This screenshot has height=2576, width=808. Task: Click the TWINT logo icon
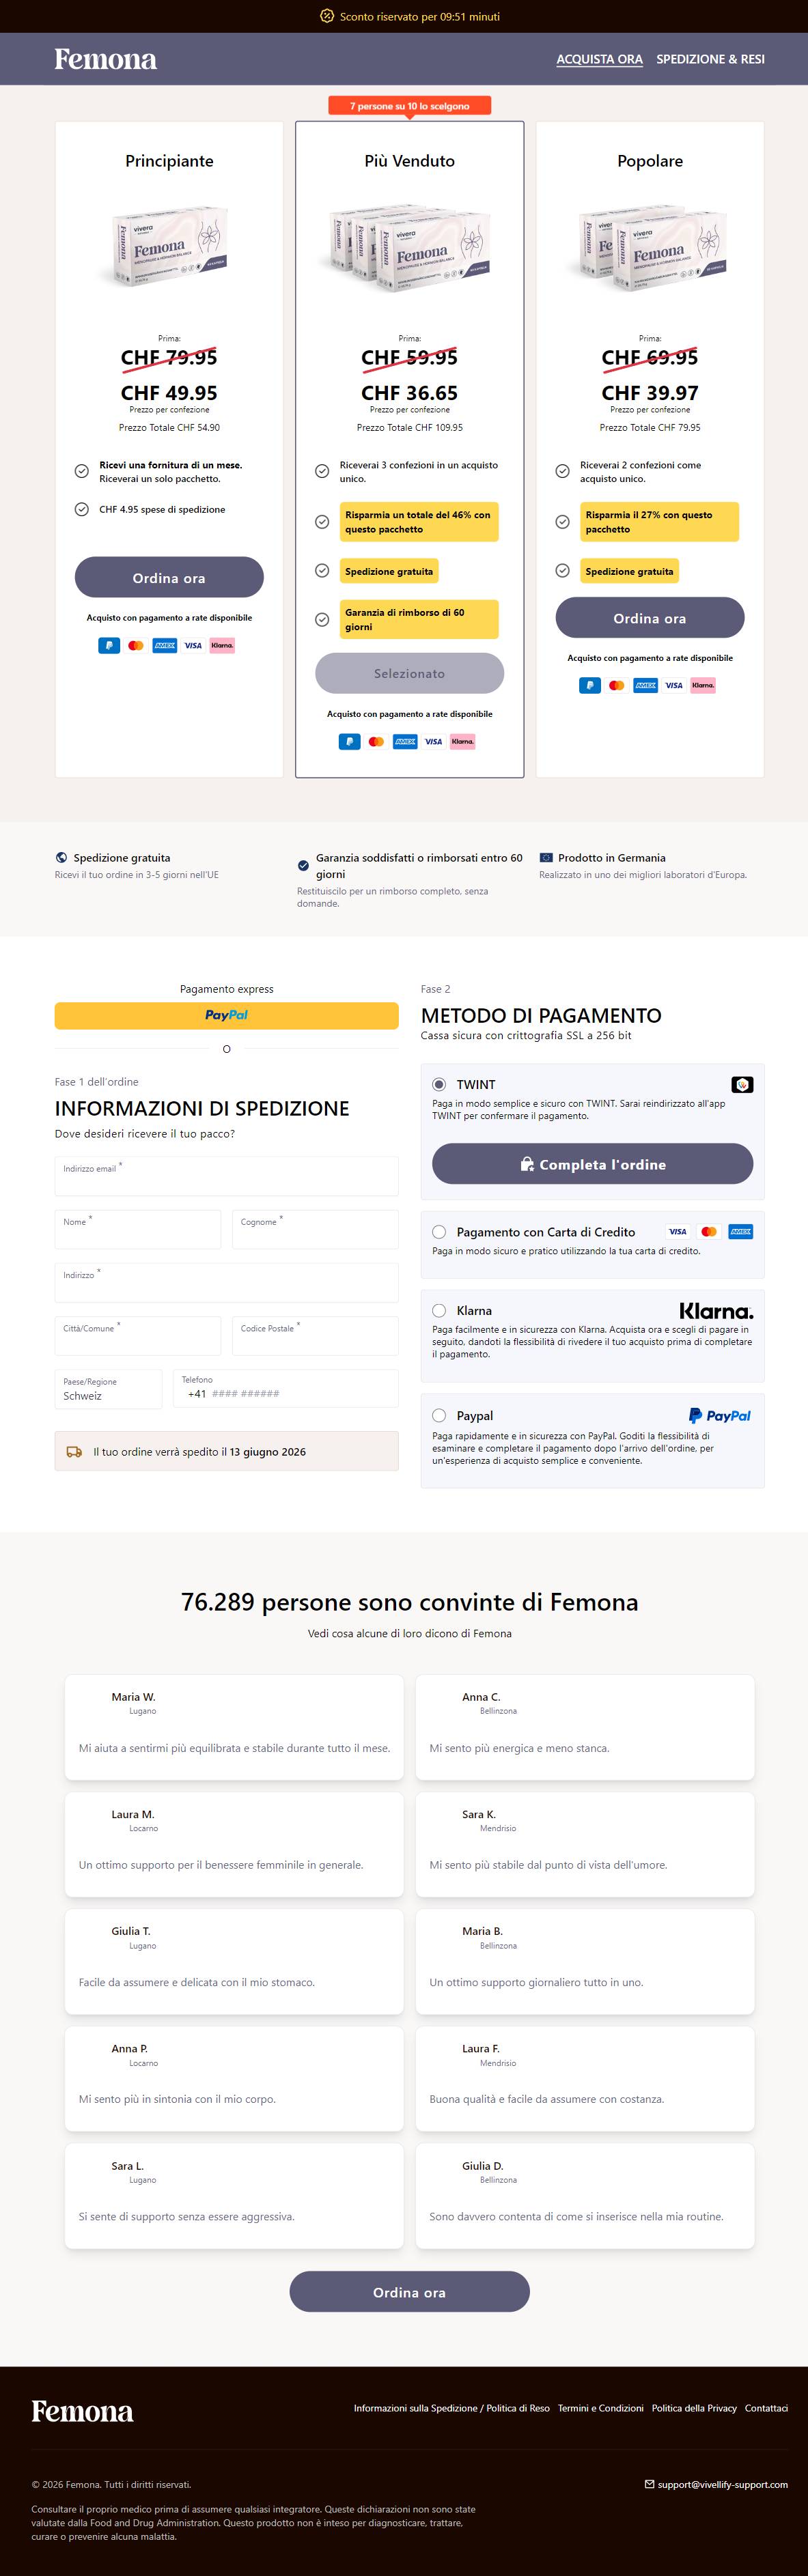pos(742,1084)
